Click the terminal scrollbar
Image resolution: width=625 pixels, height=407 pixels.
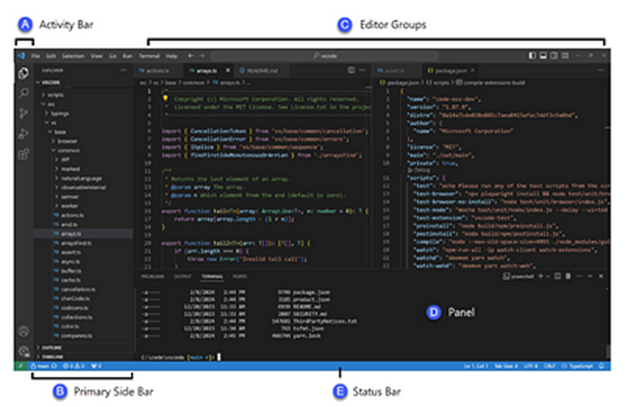[x=607, y=351]
